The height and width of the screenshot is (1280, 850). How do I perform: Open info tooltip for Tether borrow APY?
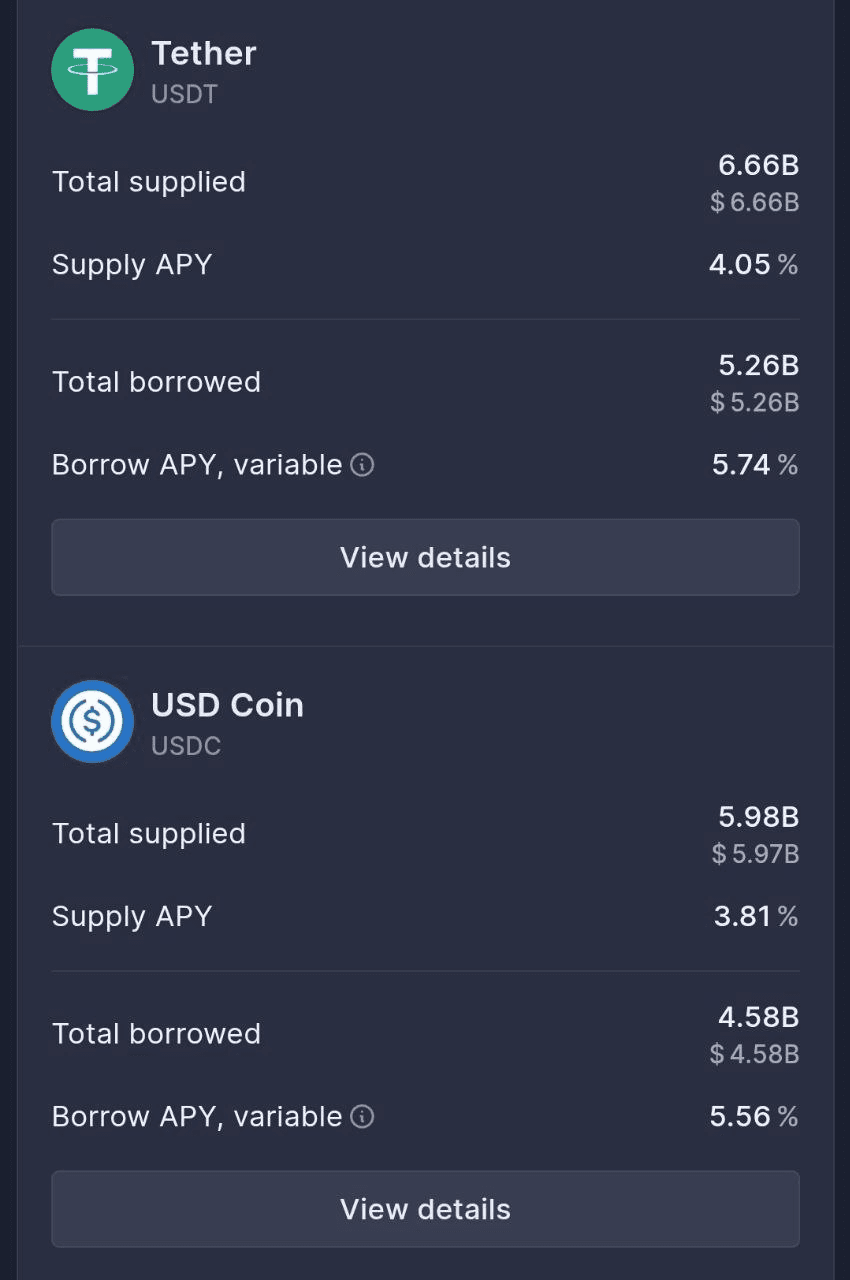tap(363, 465)
